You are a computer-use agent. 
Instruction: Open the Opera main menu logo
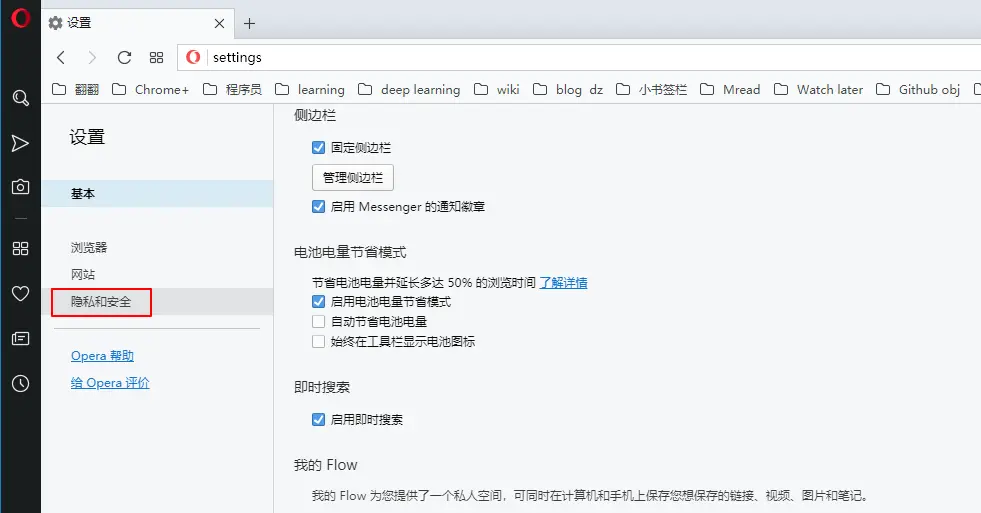tap(20, 18)
